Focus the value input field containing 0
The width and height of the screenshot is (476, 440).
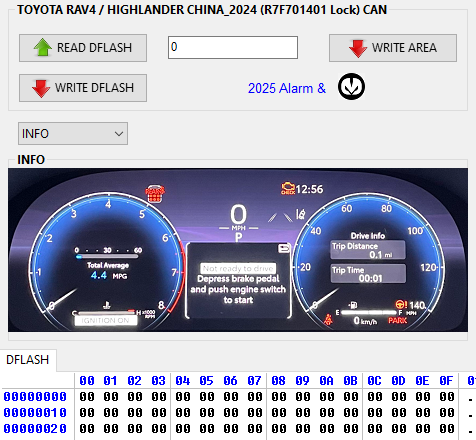233,47
